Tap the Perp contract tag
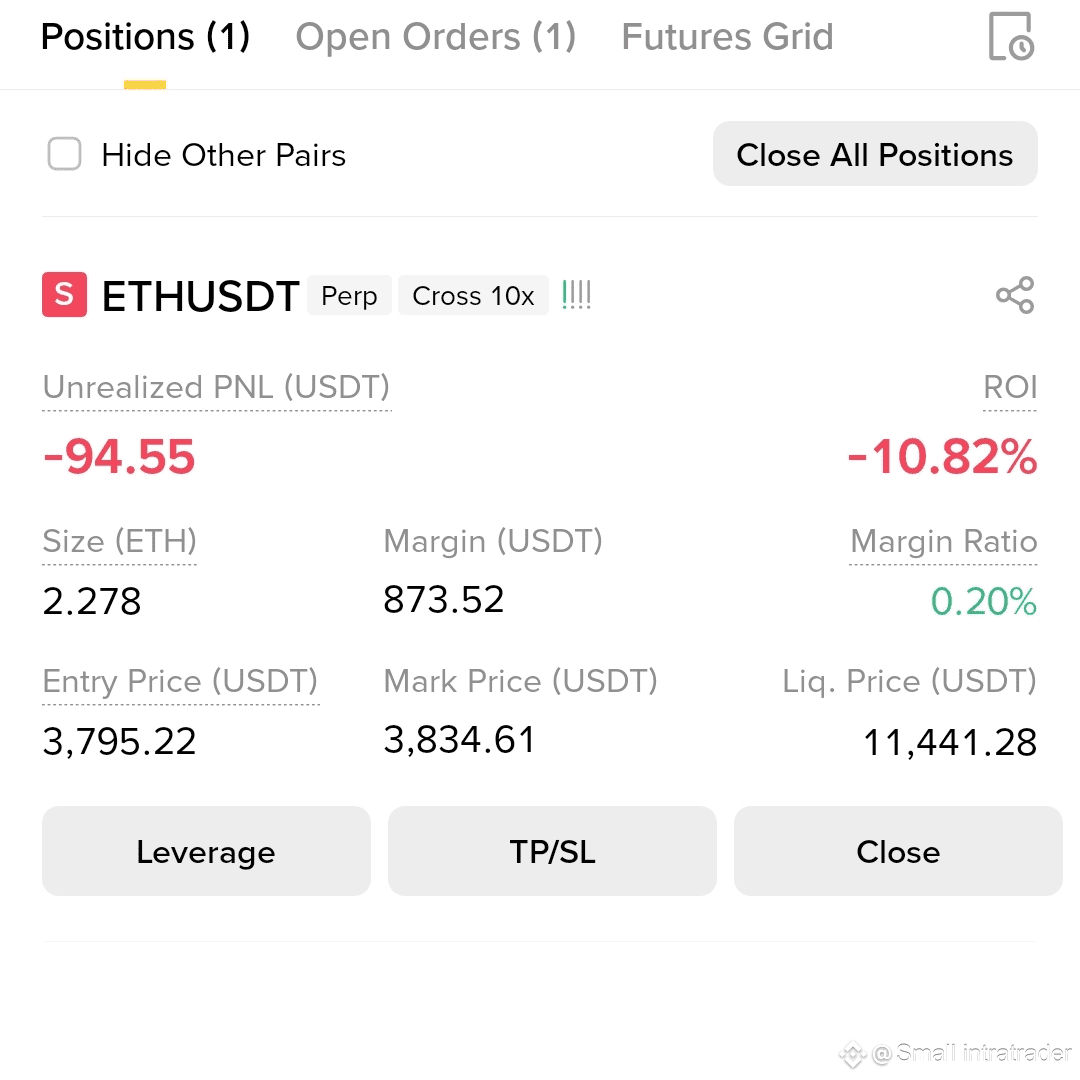The image size is (1080, 1080). point(349,295)
